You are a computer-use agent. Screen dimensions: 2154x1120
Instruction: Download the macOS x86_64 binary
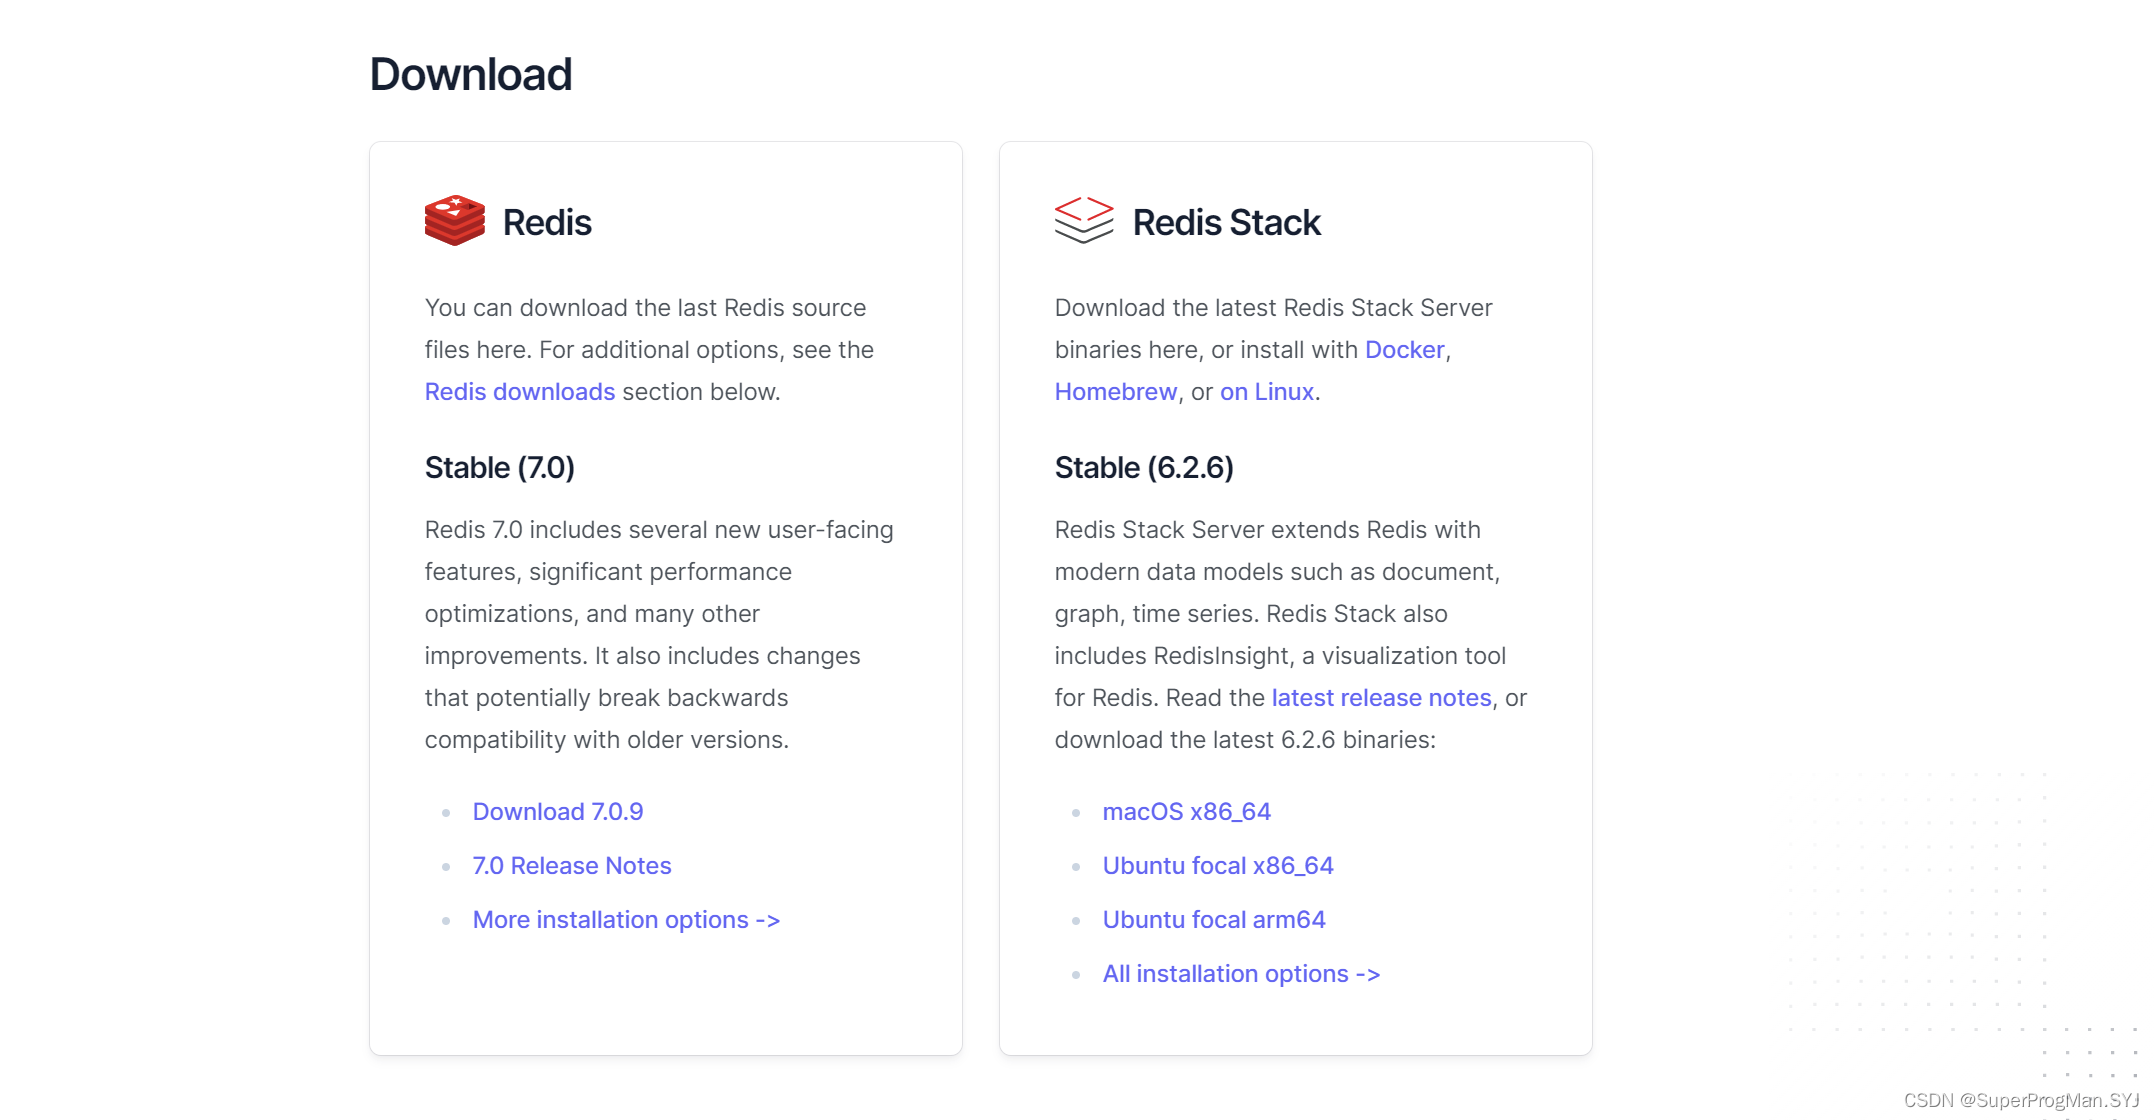pyautogui.click(x=1186, y=812)
